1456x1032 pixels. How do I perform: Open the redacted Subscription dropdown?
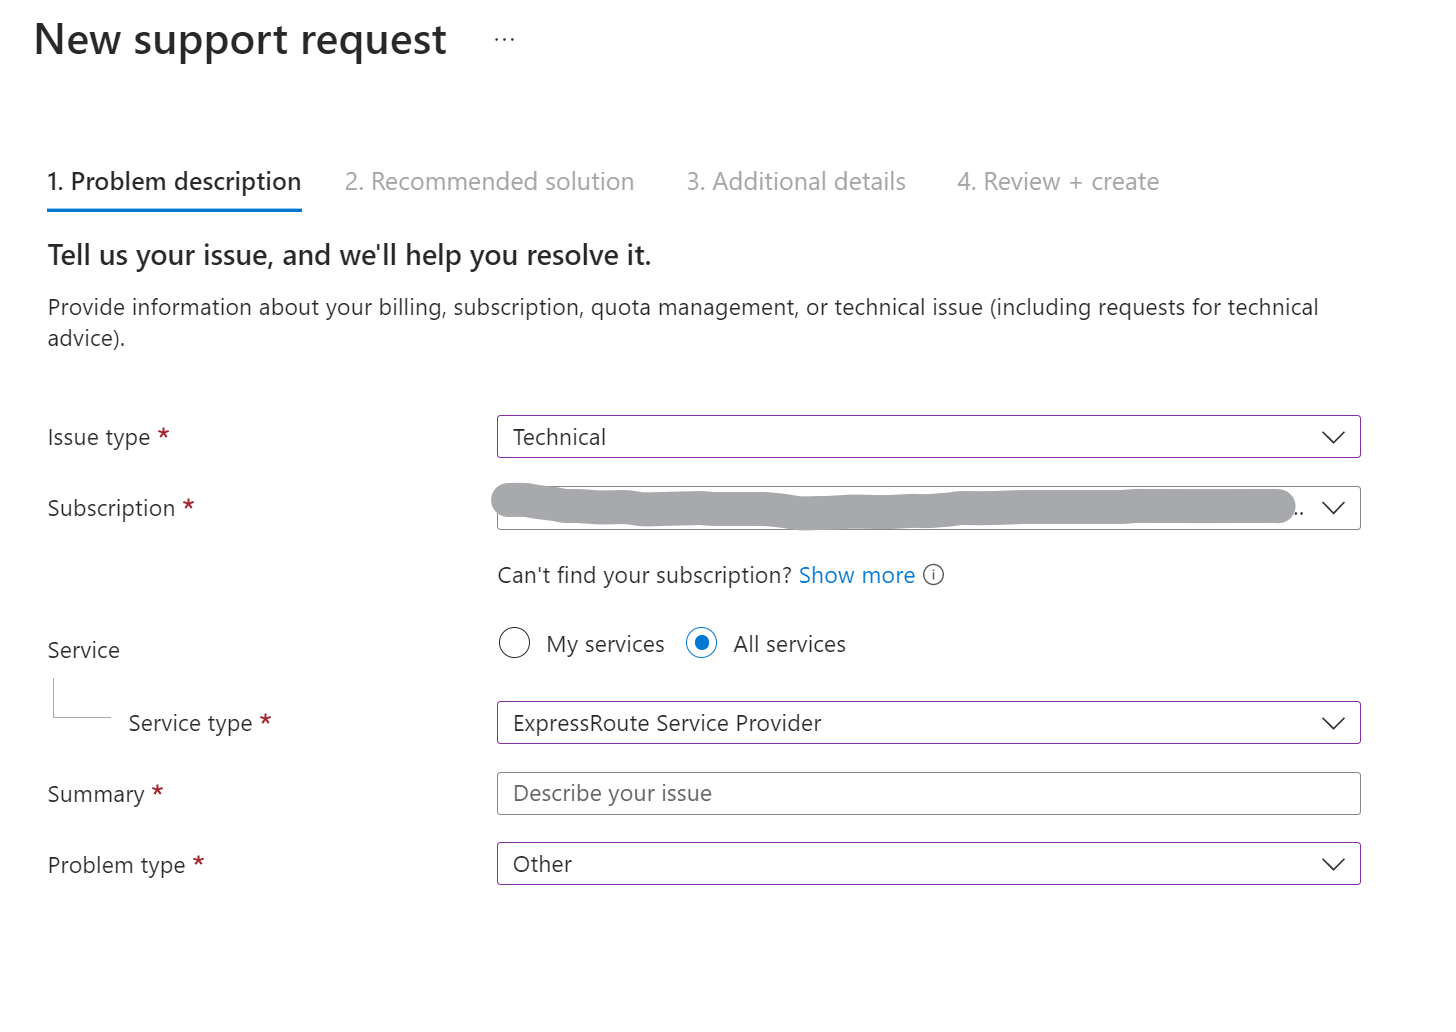(x=900, y=508)
